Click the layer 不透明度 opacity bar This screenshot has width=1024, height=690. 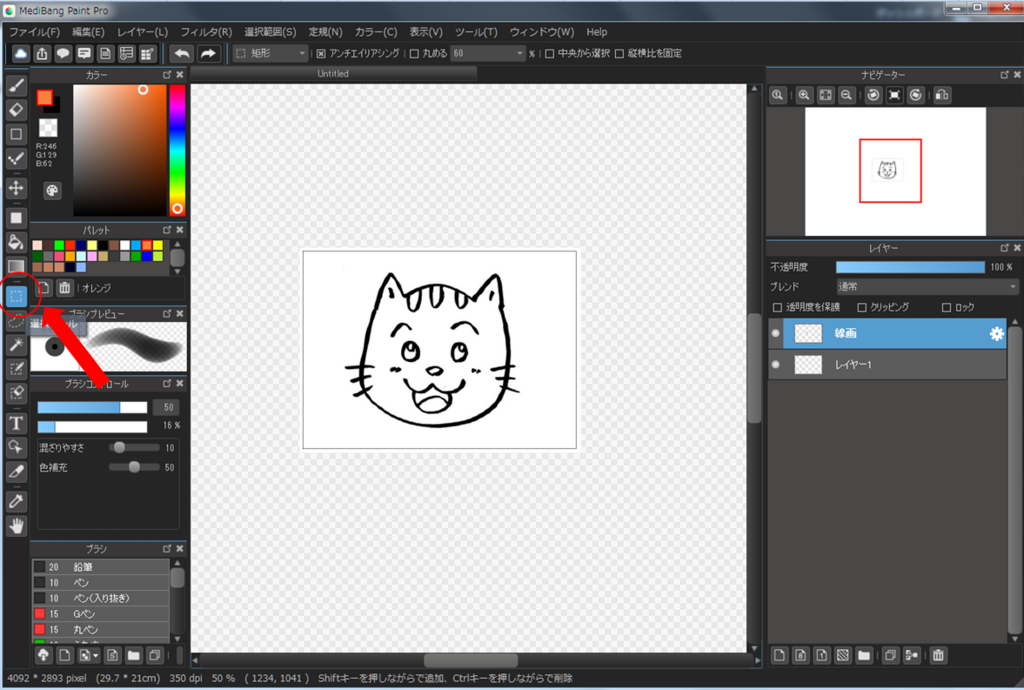pos(910,267)
